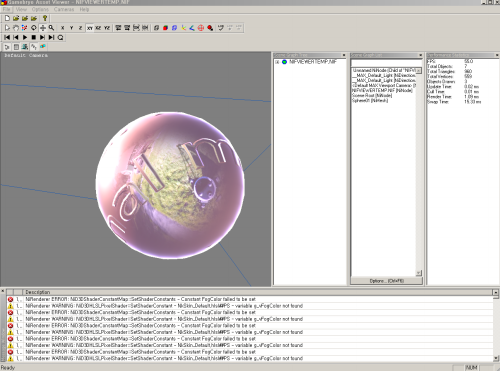Viewport: 500px width, 371px height.
Task: Click the red cube icon
Action: click(x=165, y=28)
